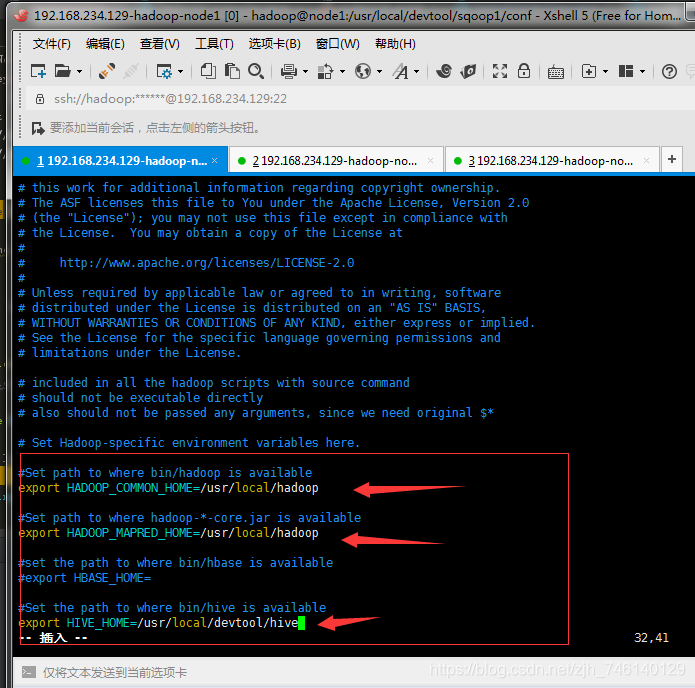Click the Xshell window title bar icon
695x688 pixels.
click(21, 16)
